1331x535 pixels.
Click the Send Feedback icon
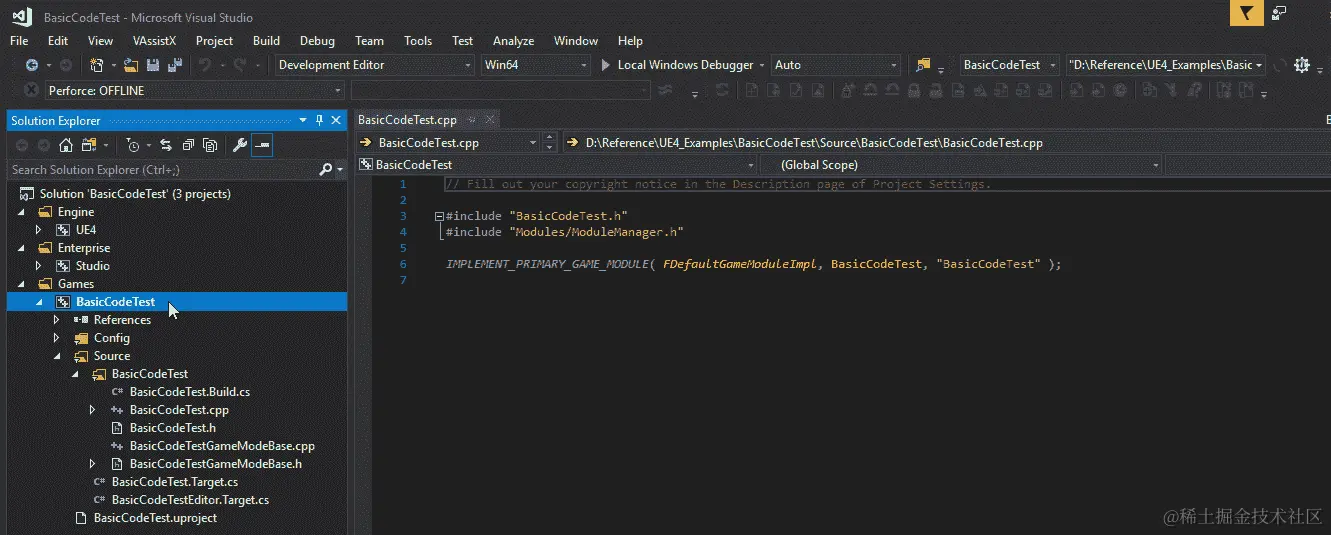click(1279, 13)
